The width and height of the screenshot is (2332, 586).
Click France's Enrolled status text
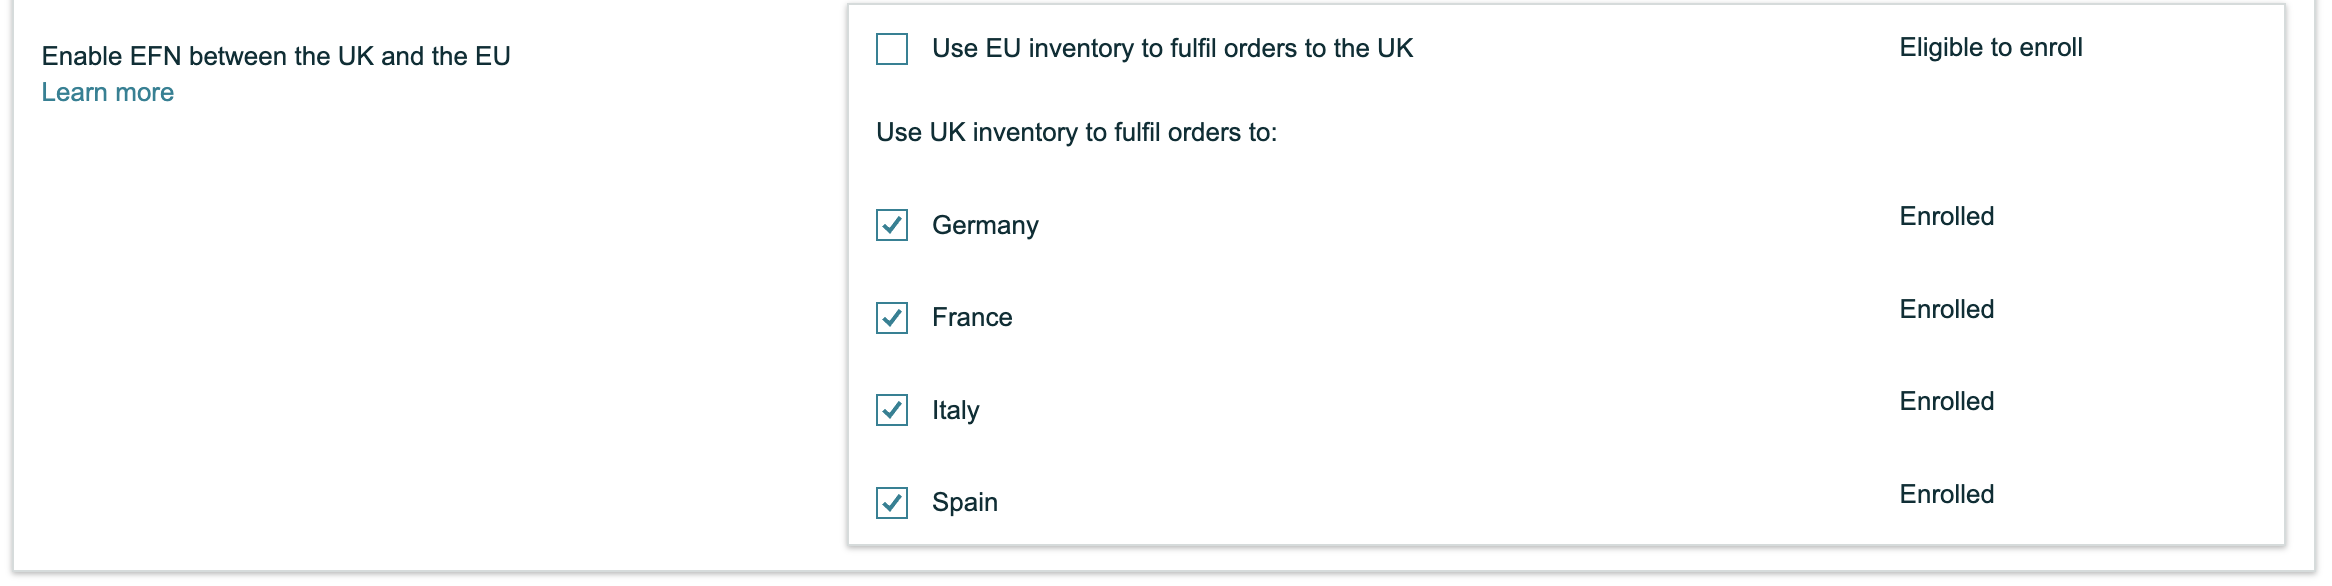pos(1947,309)
